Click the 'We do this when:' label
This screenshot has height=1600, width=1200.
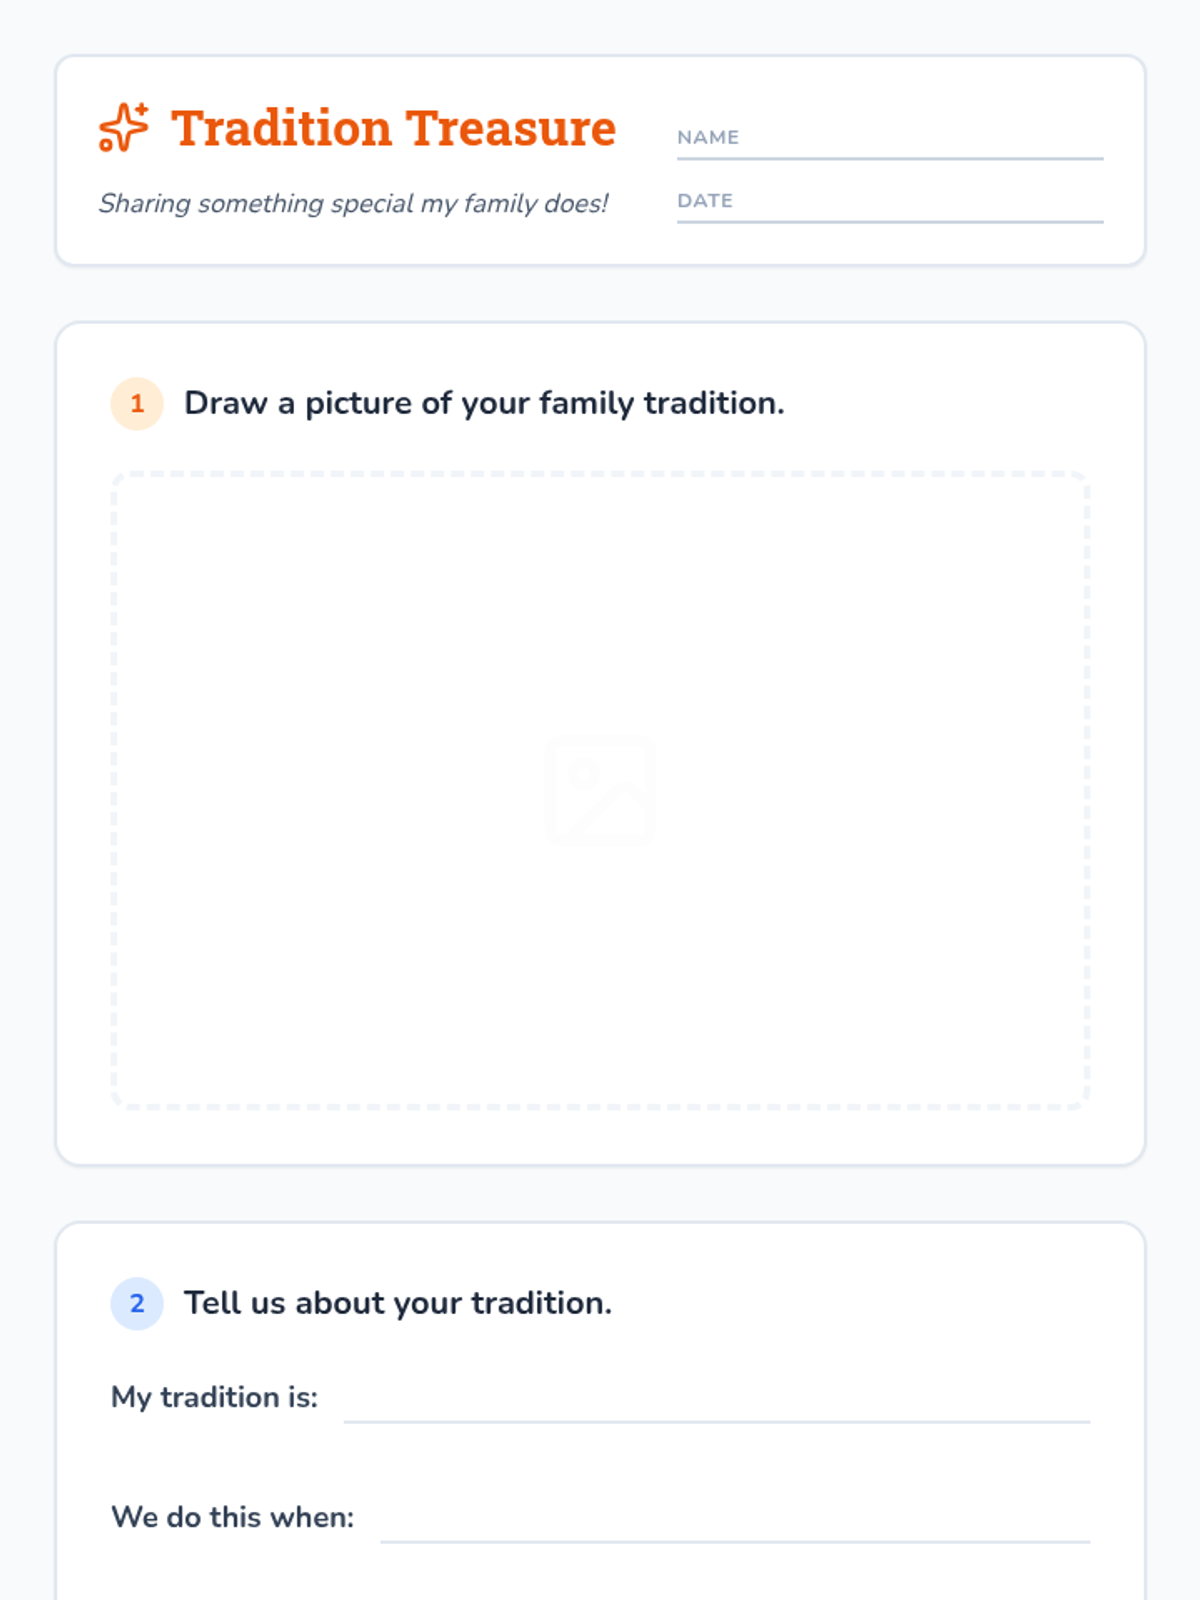coord(233,1517)
